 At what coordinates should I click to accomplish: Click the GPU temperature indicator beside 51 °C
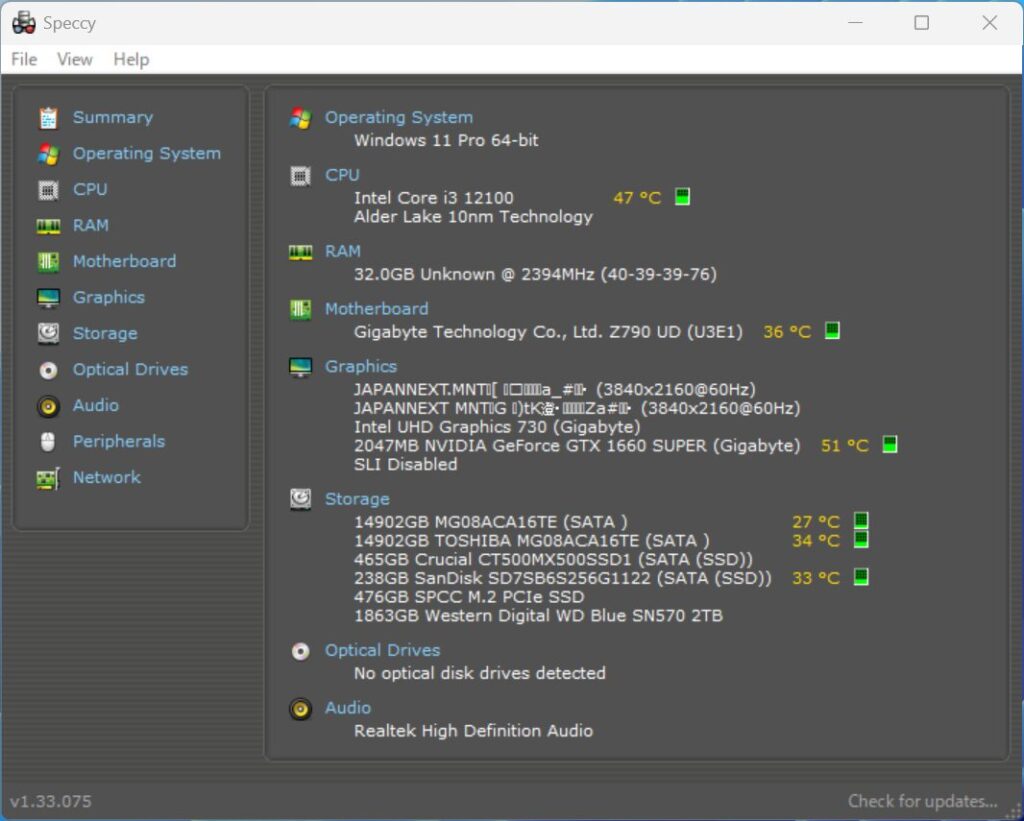[x=889, y=445]
